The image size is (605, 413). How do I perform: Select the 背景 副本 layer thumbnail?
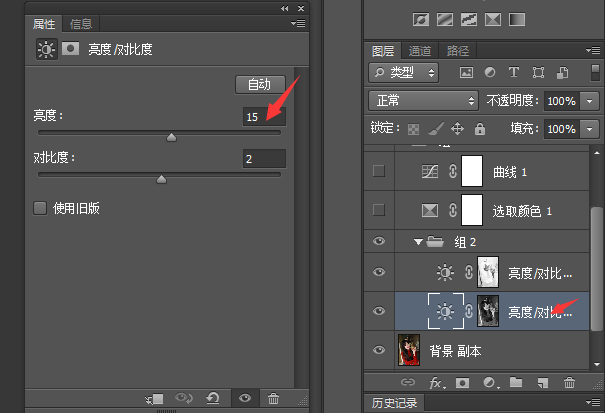[x=409, y=350]
